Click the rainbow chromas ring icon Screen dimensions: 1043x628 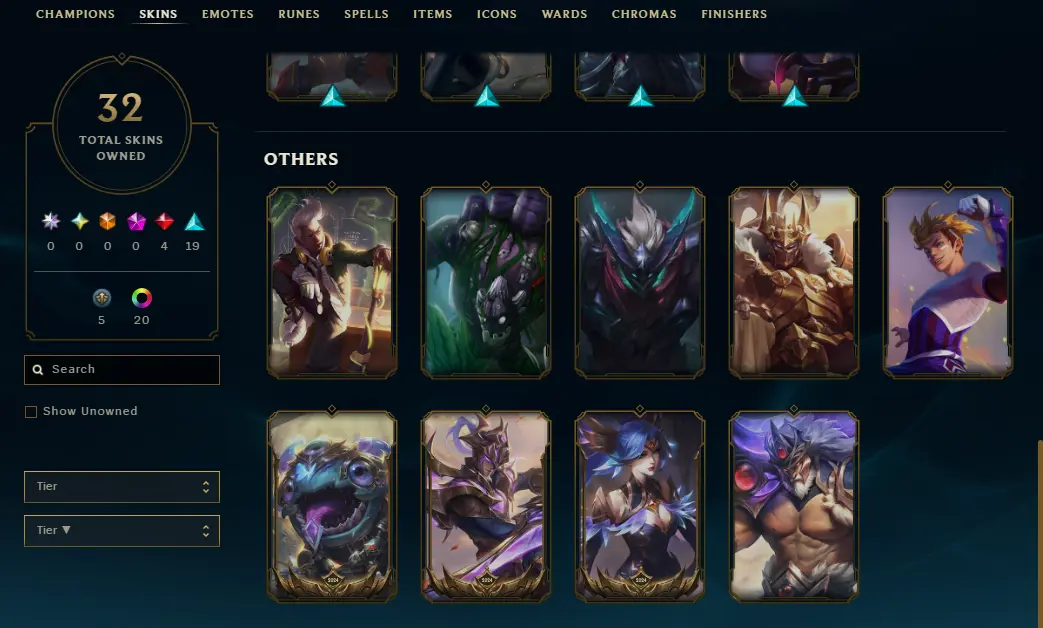(x=142, y=298)
